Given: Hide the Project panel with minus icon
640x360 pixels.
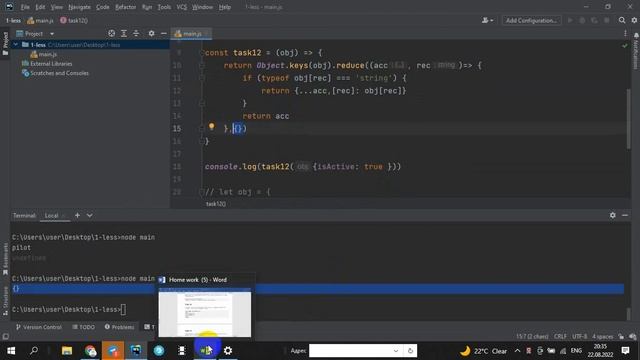Looking at the screenshot, I should coord(164,33).
